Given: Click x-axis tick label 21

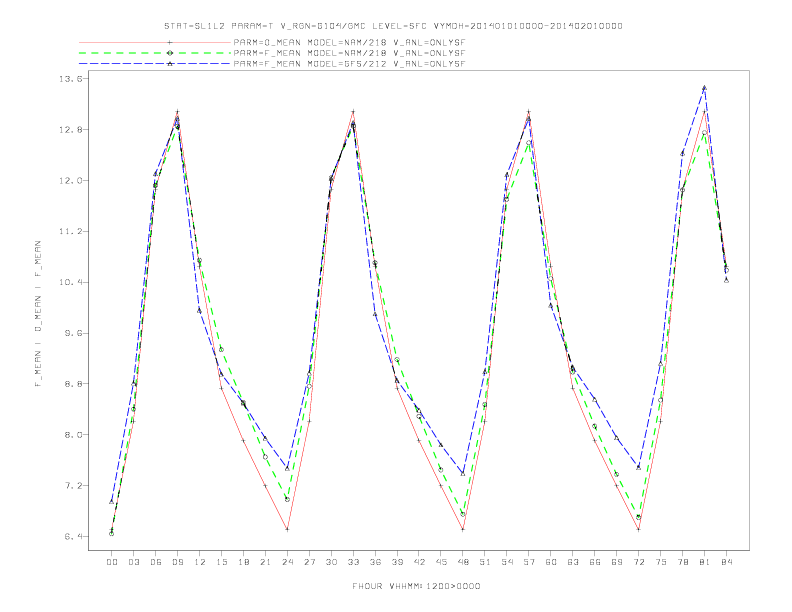Looking at the screenshot, I should [265, 562].
